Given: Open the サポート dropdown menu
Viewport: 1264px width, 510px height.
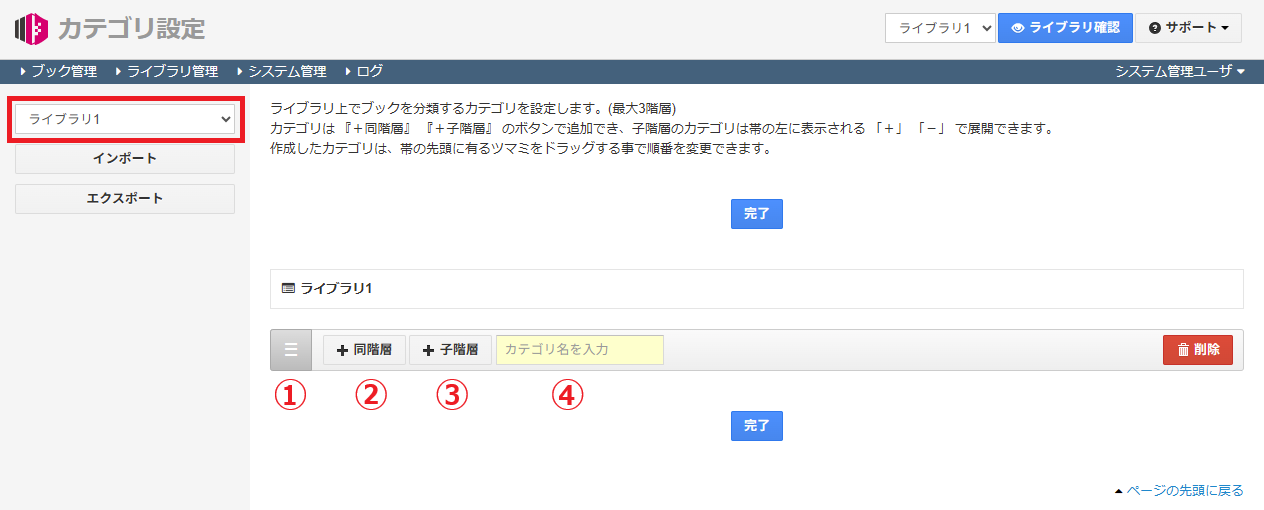Looking at the screenshot, I should point(1188,28).
